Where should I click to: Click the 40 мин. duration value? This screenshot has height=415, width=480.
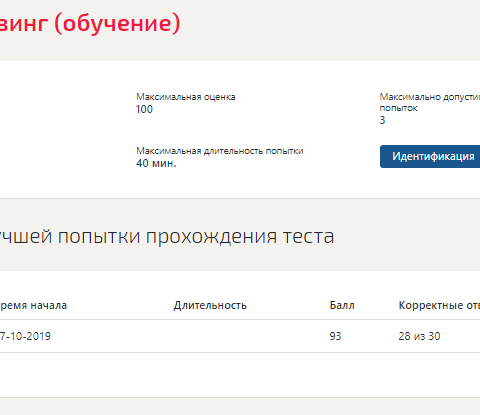156,163
